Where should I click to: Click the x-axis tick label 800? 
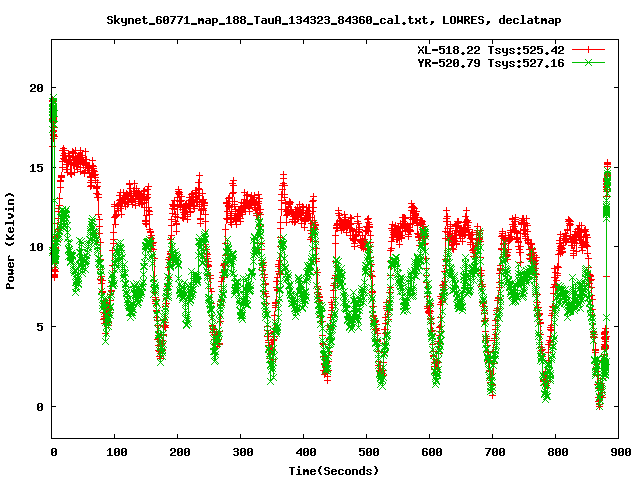click(558, 452)
